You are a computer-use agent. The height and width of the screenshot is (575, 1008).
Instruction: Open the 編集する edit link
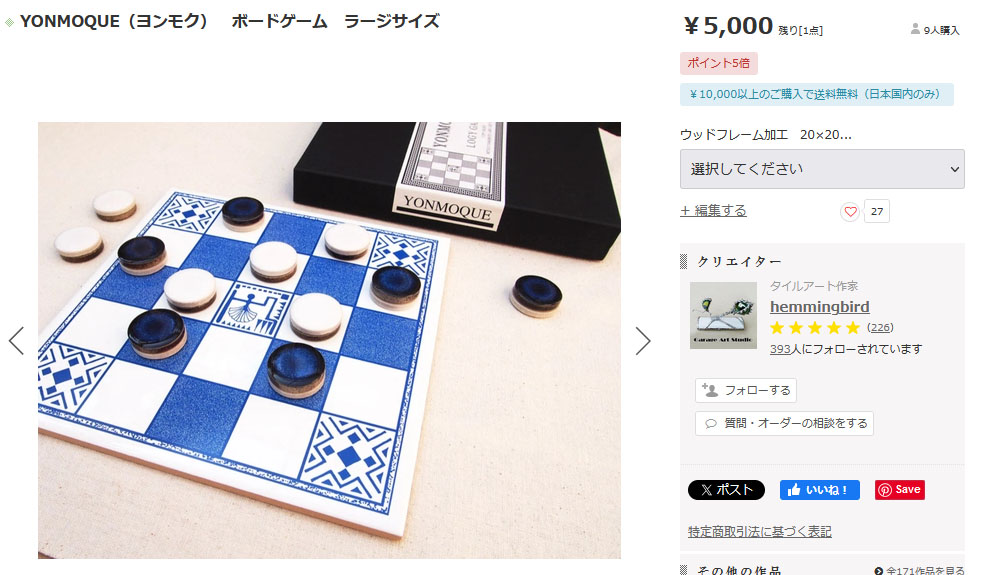714,211
